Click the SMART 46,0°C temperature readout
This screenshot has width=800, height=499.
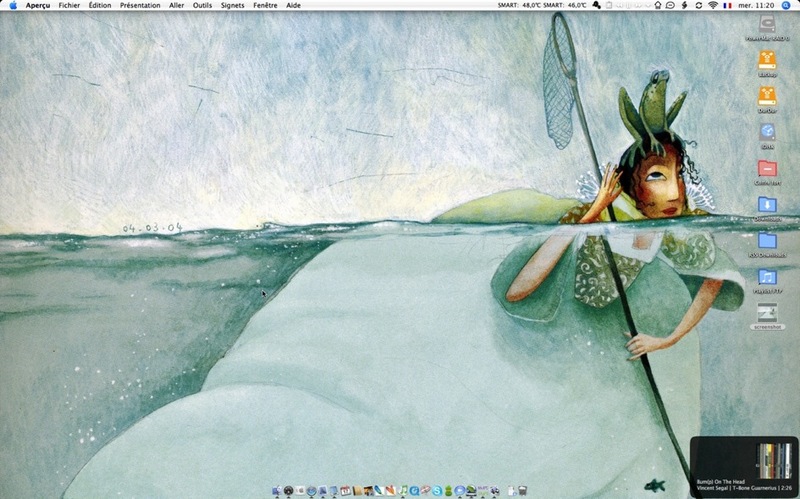[565, 6]
